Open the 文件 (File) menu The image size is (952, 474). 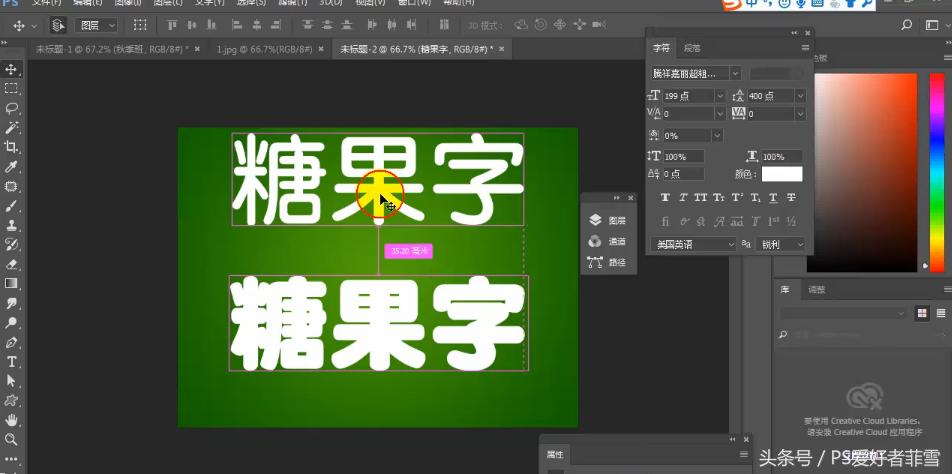coord(47,2)
